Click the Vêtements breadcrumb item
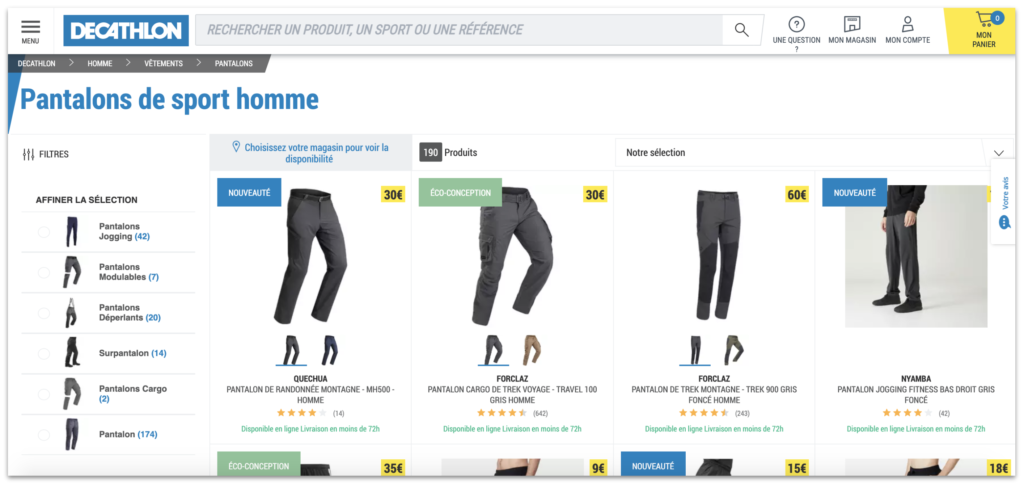Image resolution: width=1024 pixels, height=485 pixels. [x=163, y=63]
